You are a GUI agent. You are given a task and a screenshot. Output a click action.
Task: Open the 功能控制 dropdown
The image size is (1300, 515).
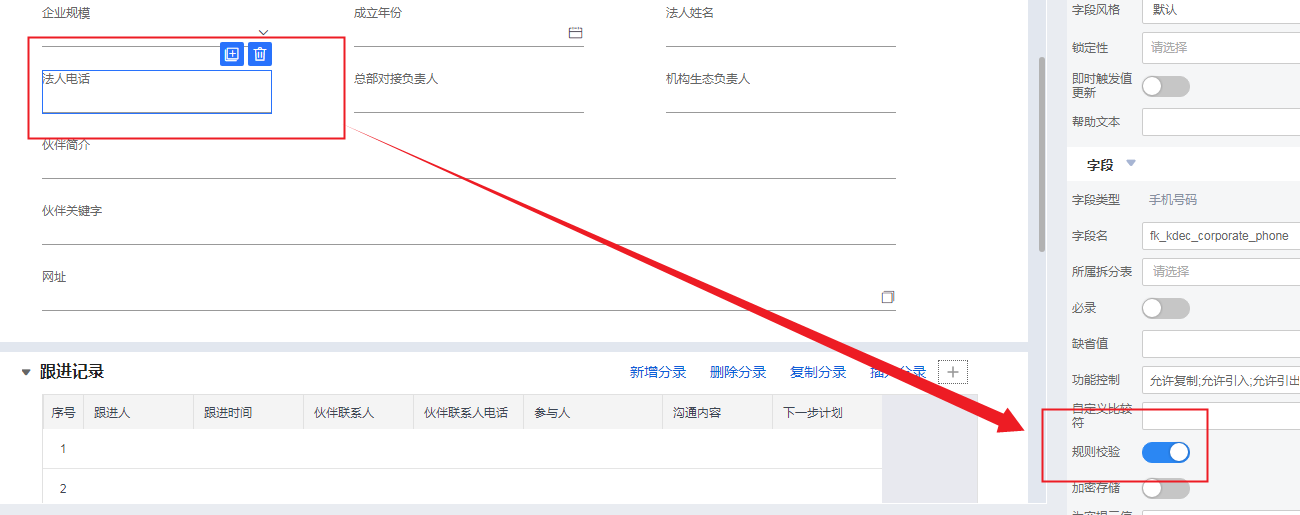point(1221,380)
